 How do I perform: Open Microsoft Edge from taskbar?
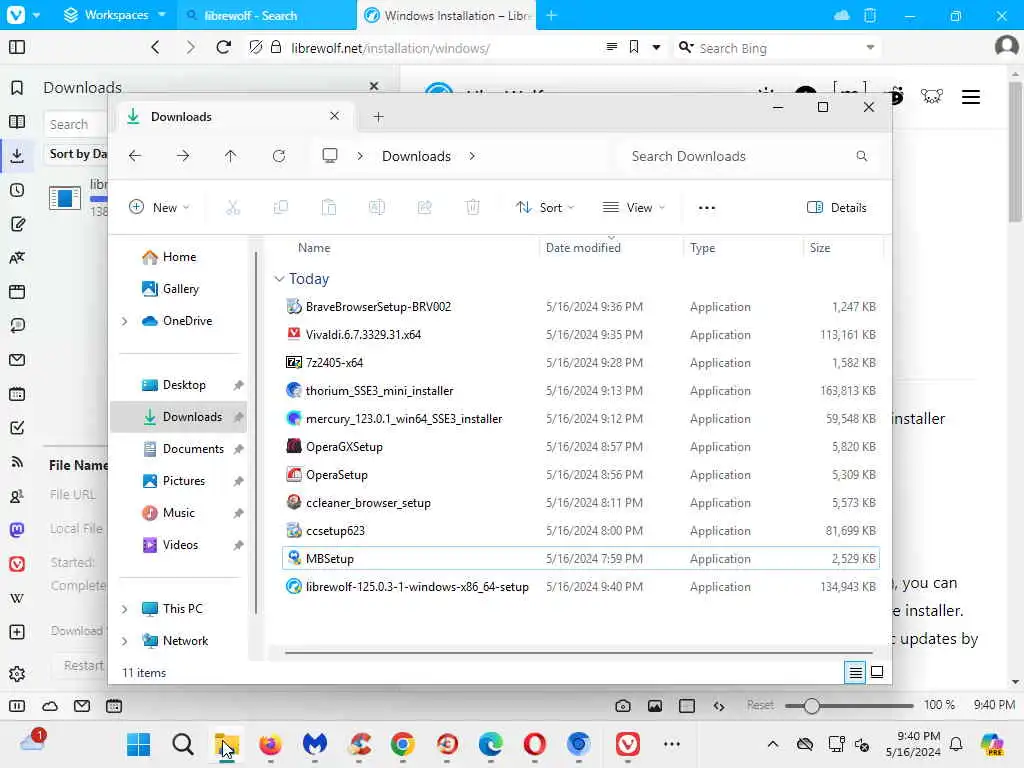[x=490, y=744]
